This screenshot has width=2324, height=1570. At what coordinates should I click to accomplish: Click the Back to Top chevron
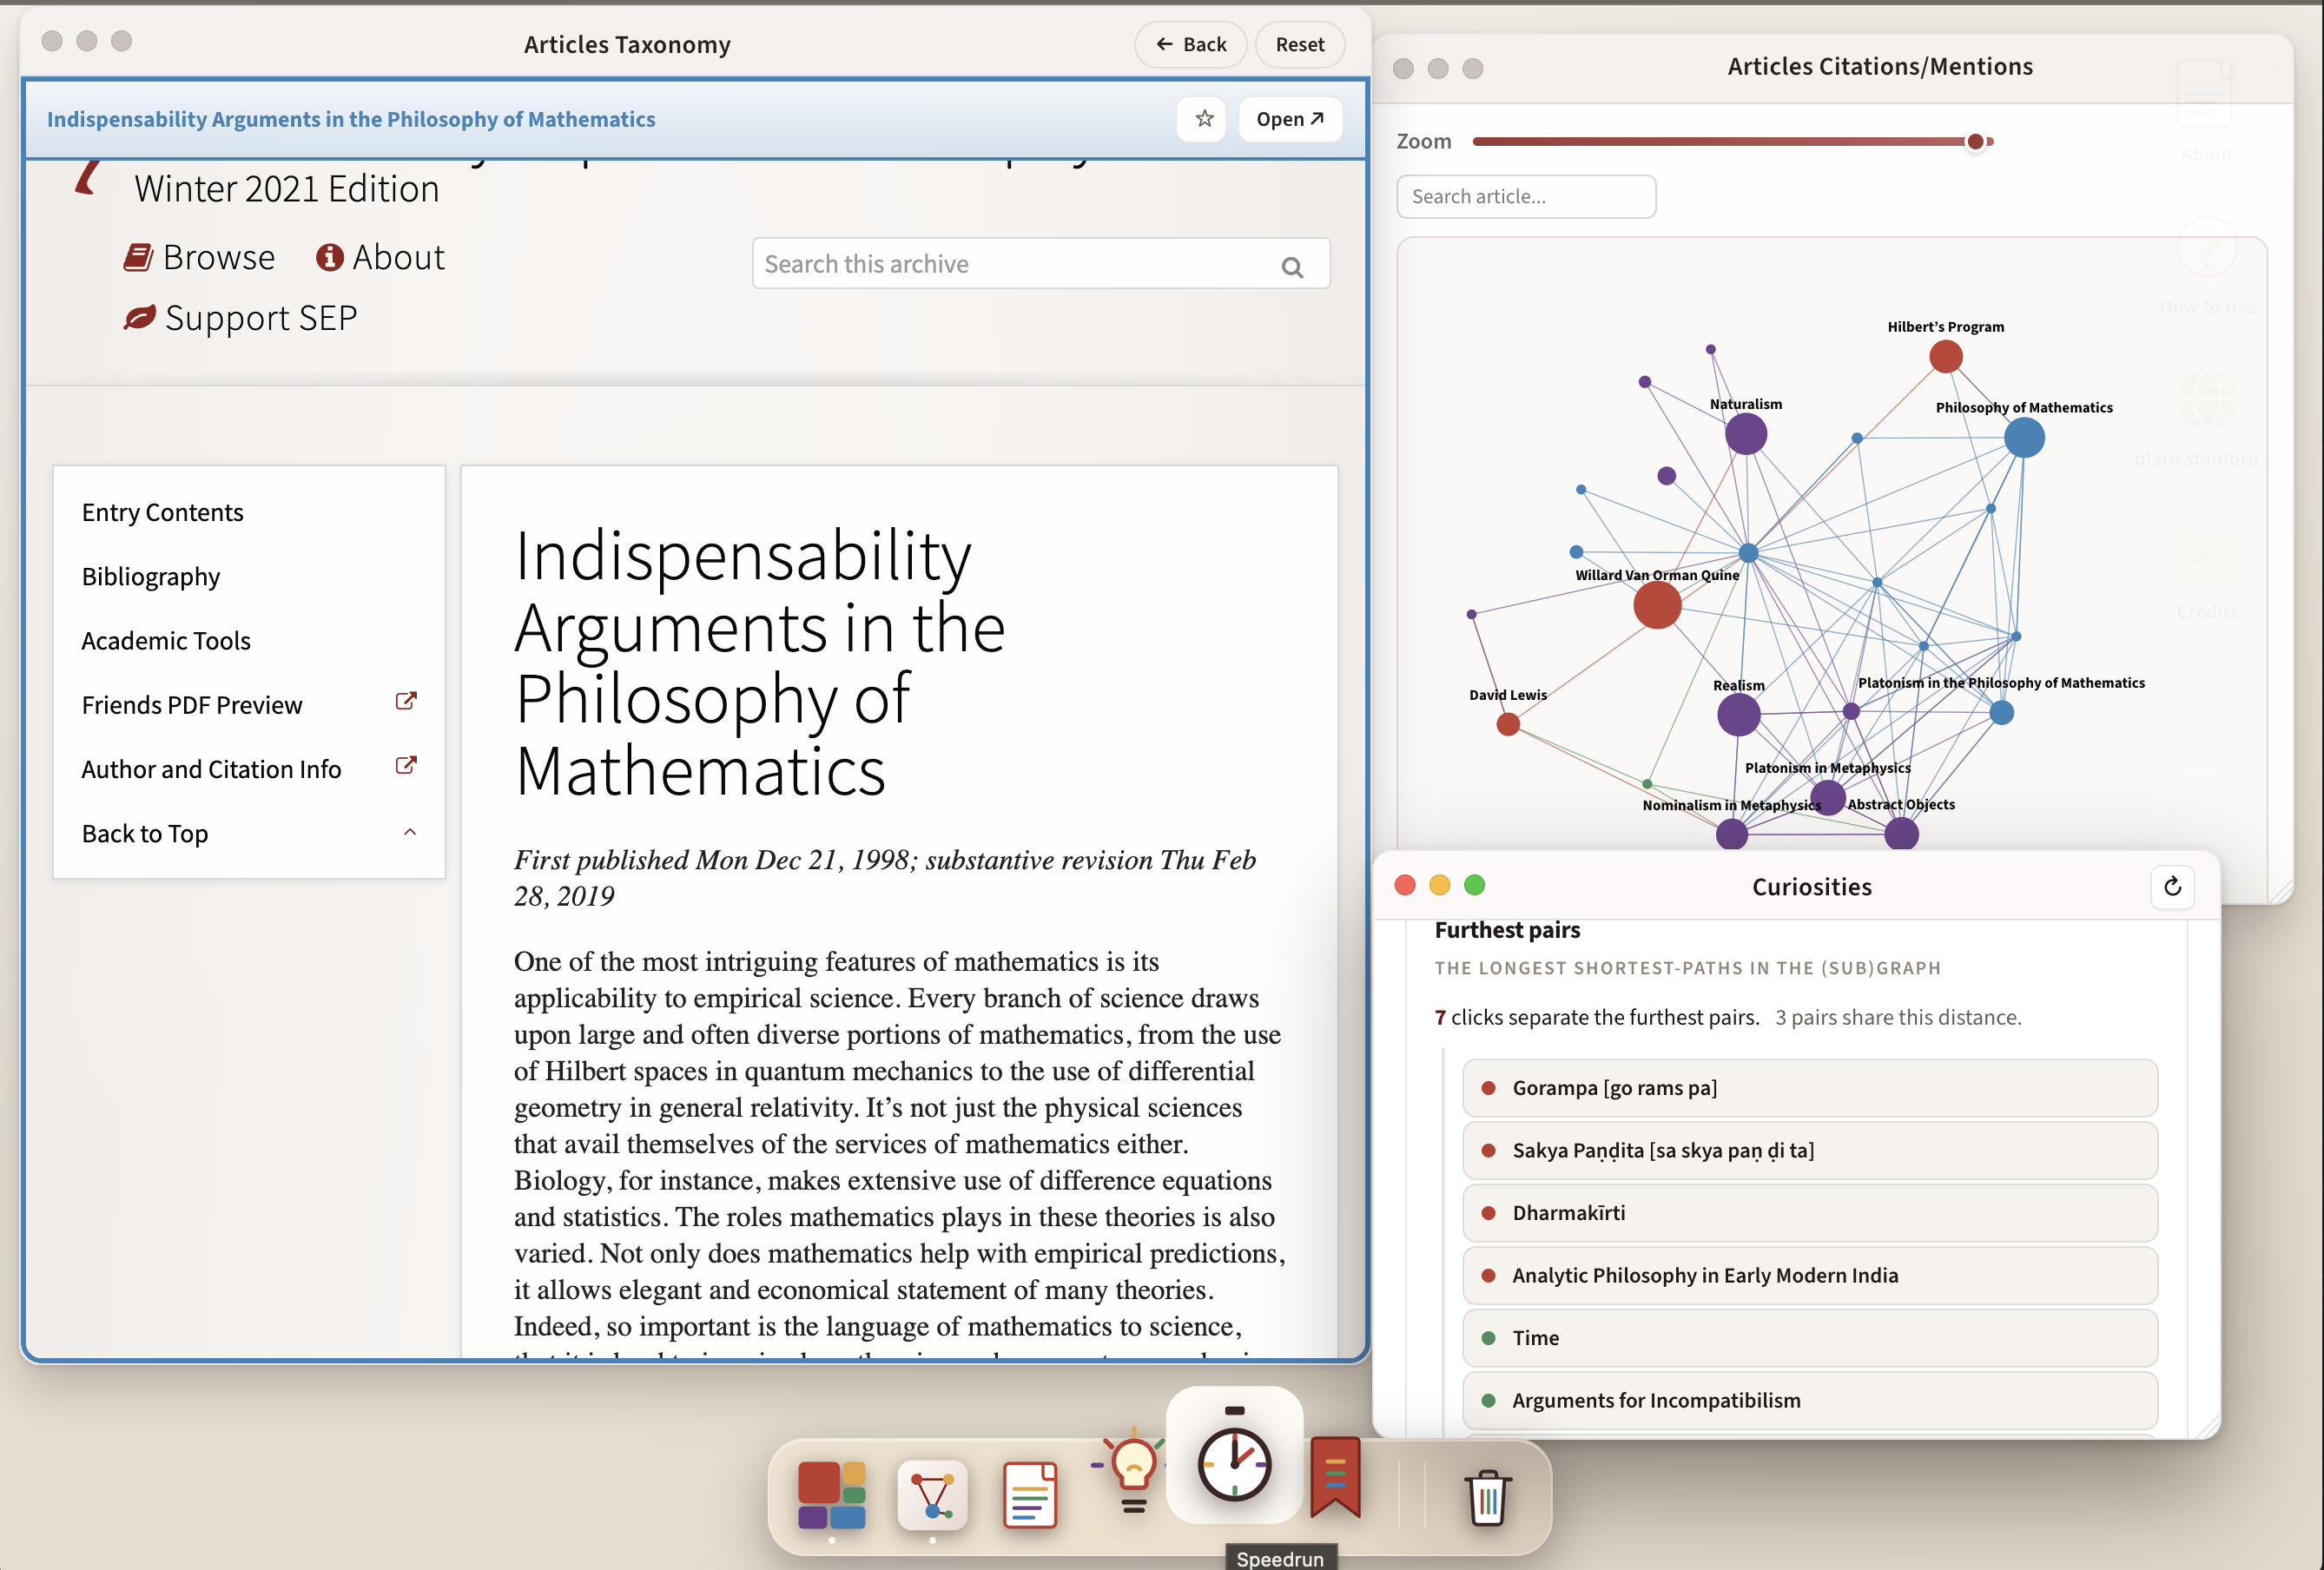[x=410, y=832]
